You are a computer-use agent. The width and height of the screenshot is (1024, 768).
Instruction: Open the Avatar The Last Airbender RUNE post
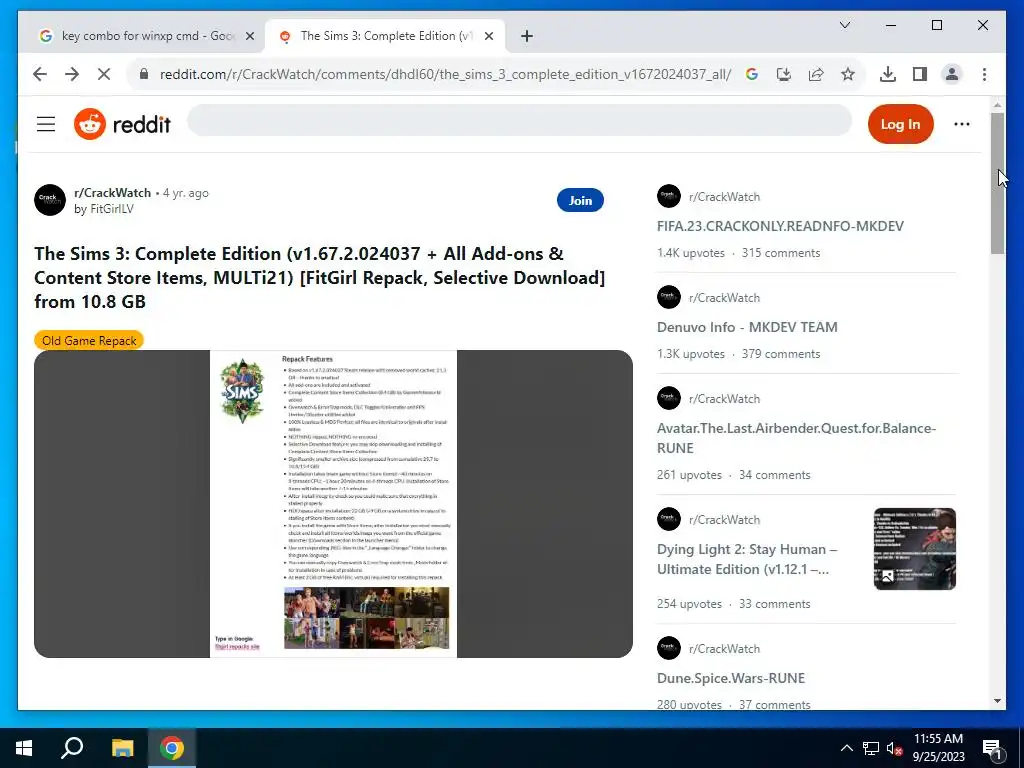tap(796, 438)
